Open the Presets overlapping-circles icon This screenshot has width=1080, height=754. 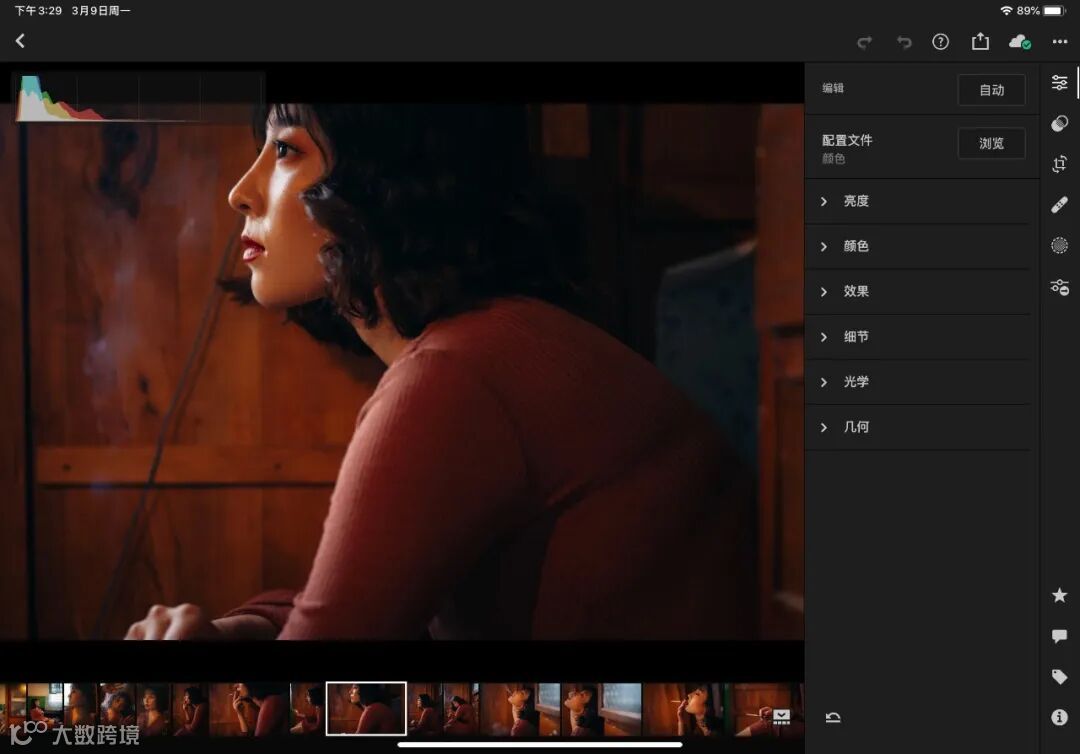1059,123
